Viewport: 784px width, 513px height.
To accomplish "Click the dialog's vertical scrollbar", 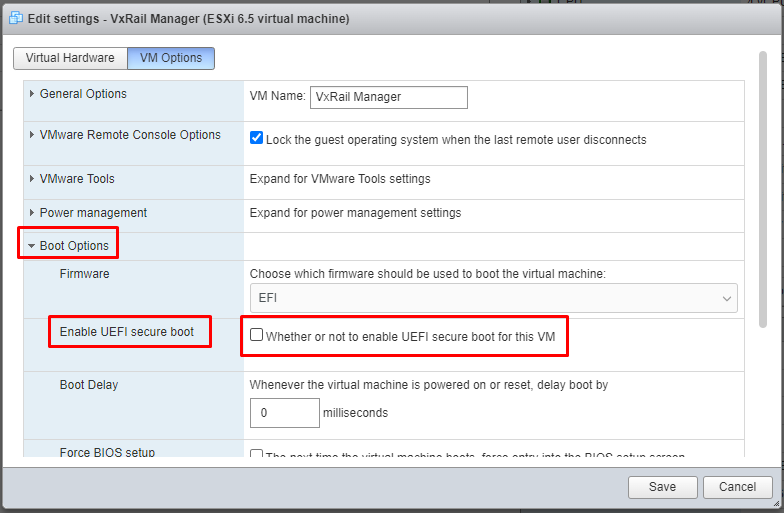I will (763, 190).
